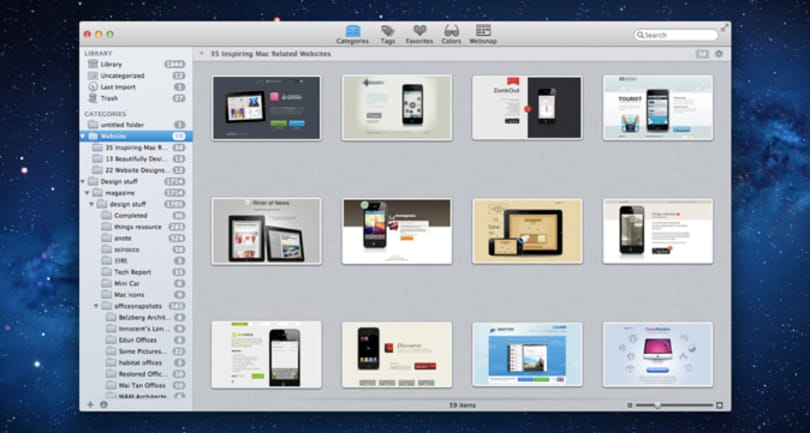Select the things resource folder

(x=136, y=227)
